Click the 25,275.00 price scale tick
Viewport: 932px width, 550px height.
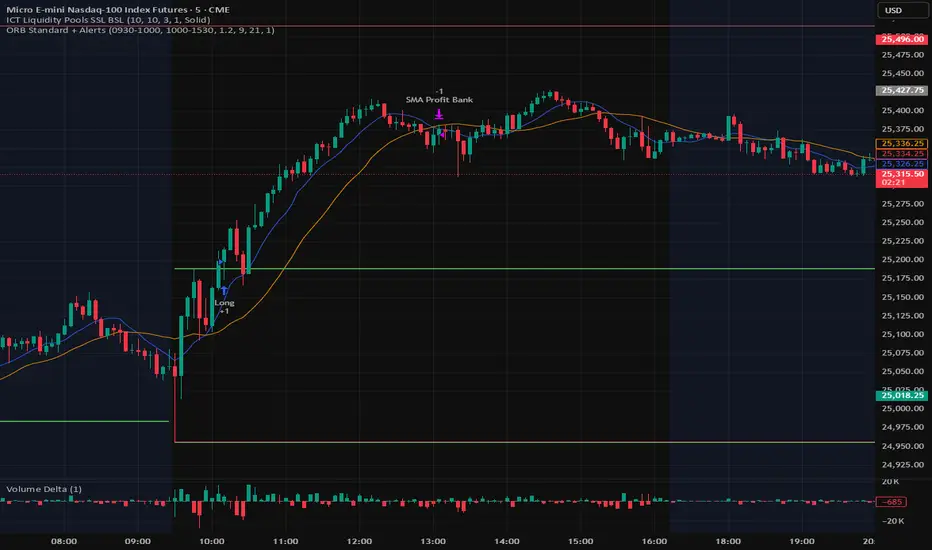click(x=902, y=204)
